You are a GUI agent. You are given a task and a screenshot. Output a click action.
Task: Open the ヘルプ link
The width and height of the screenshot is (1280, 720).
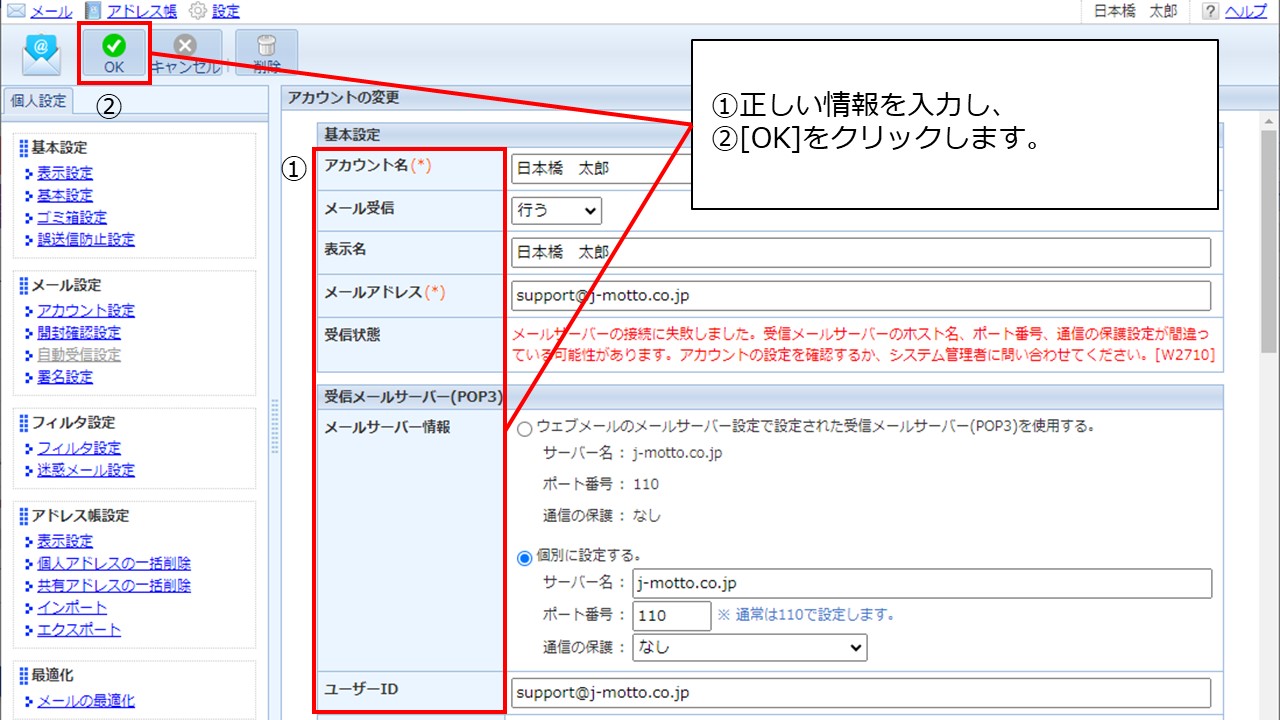1246,12
